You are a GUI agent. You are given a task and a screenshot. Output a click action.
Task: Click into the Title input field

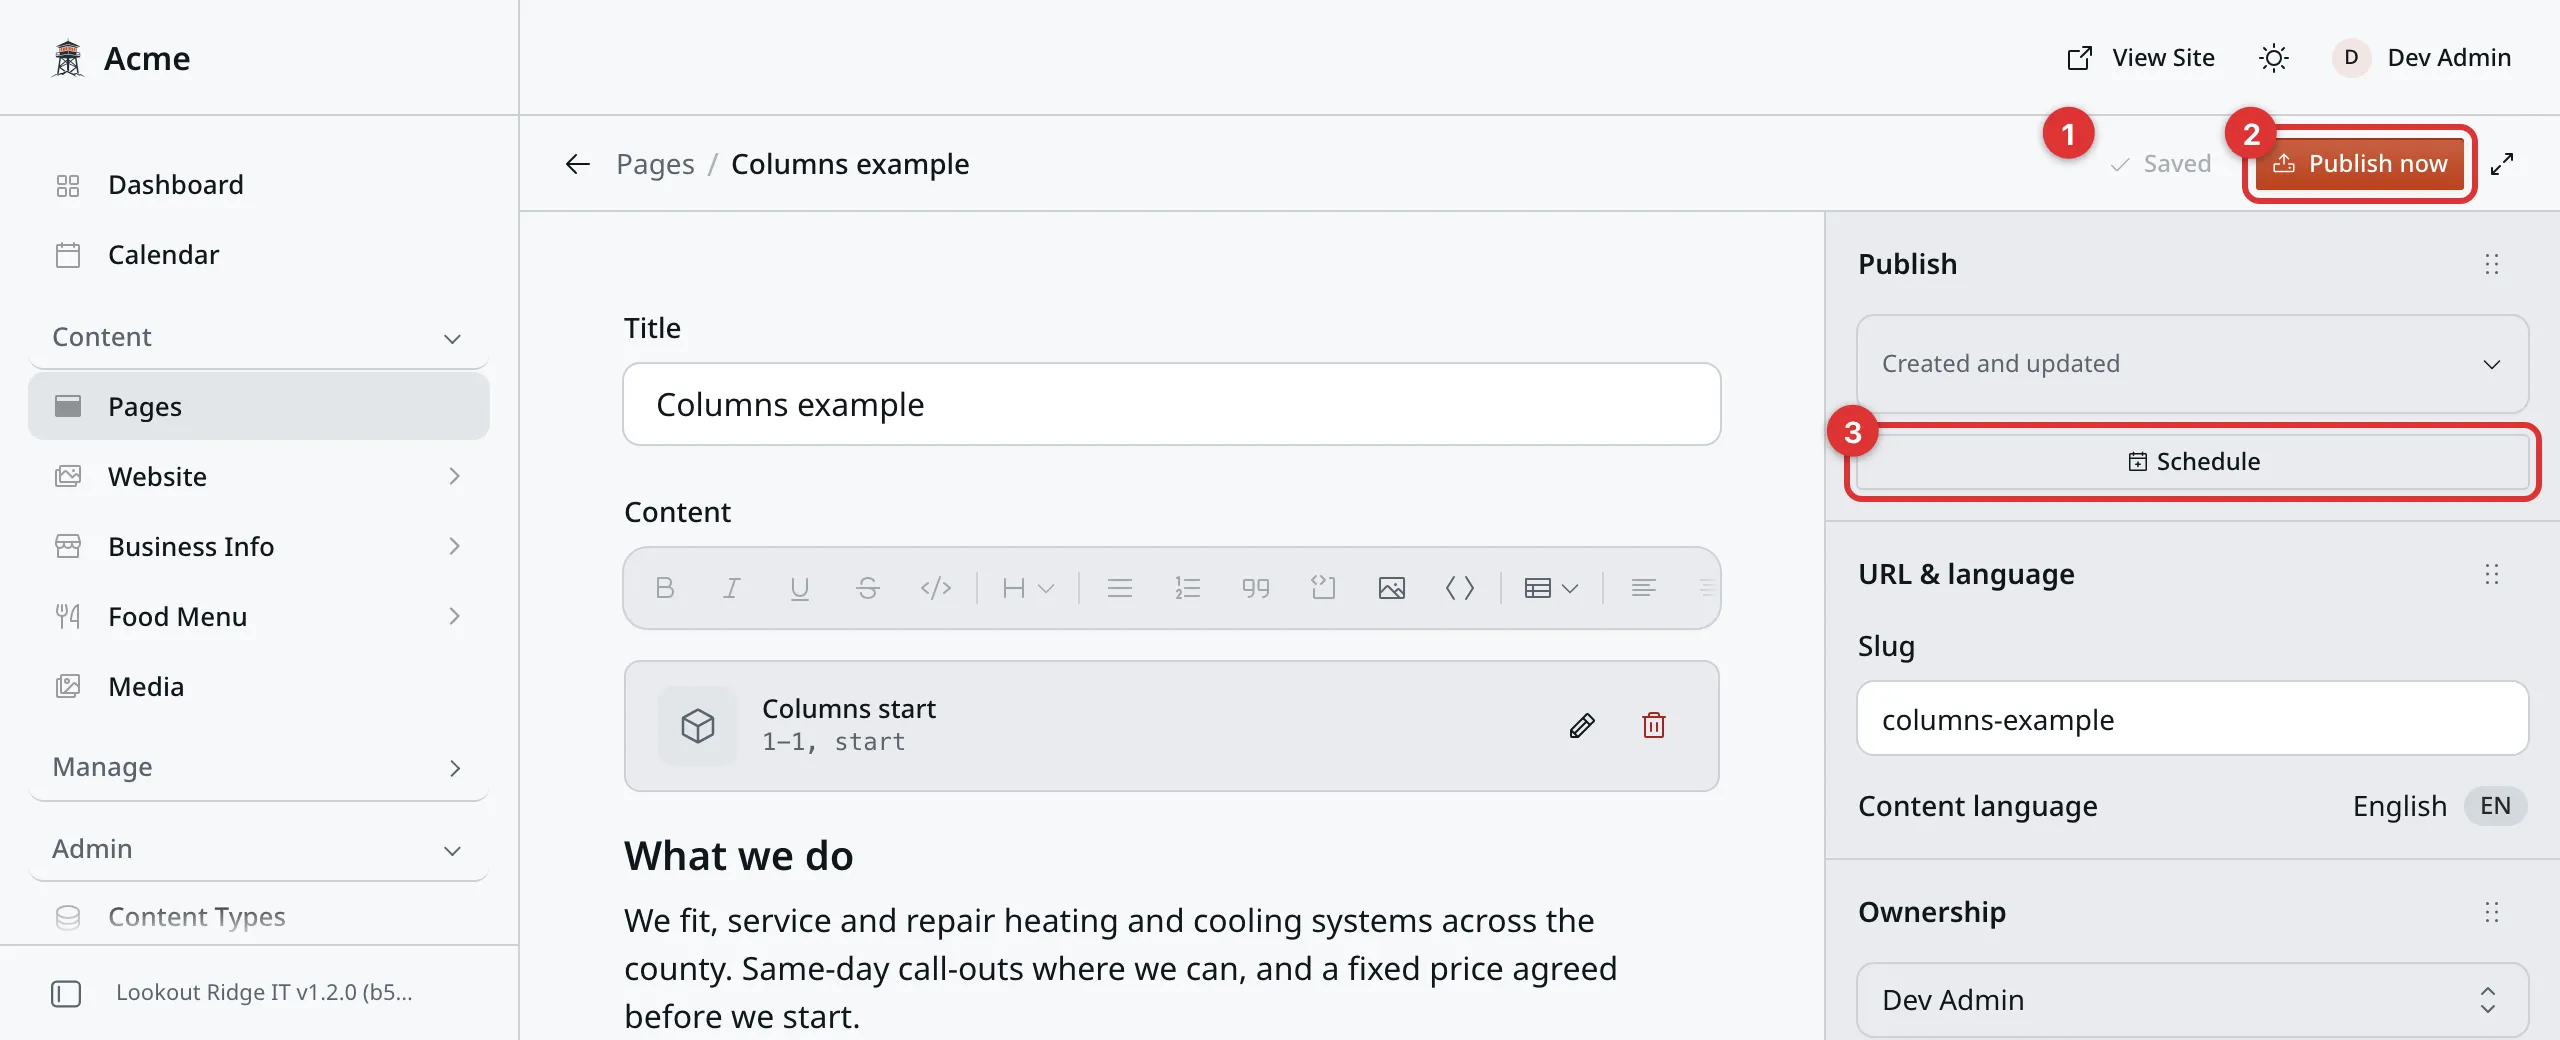[1171, 404]
